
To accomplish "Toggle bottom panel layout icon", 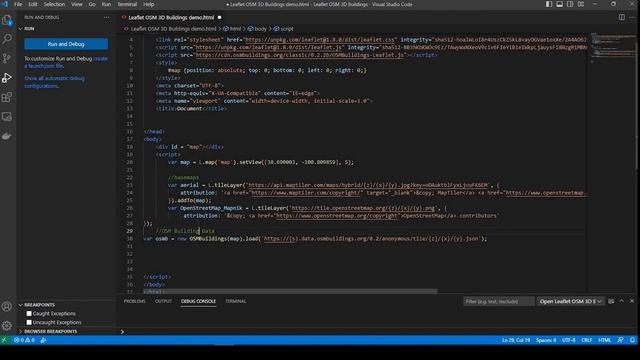I will click(x=560, y=4).
